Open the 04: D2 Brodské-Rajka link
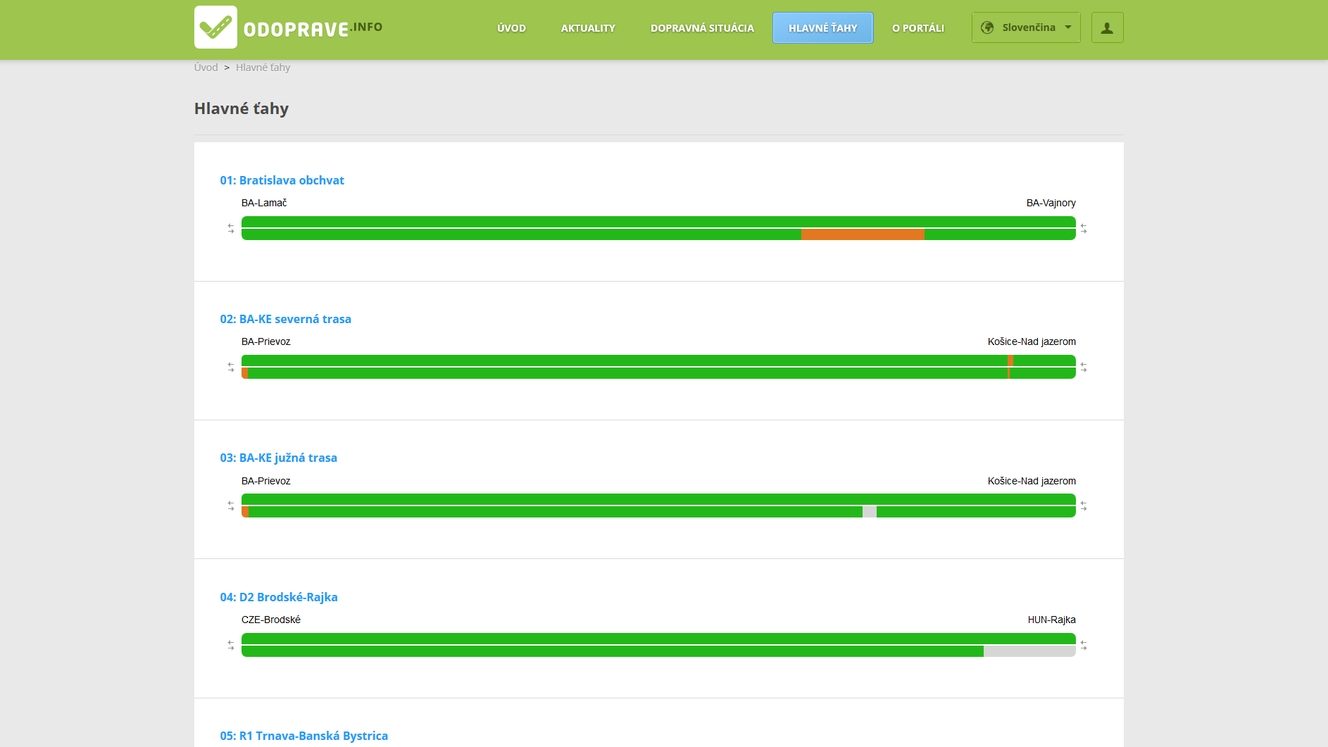The height and width of the screenshot is (747, 1328). coord(279,597)
